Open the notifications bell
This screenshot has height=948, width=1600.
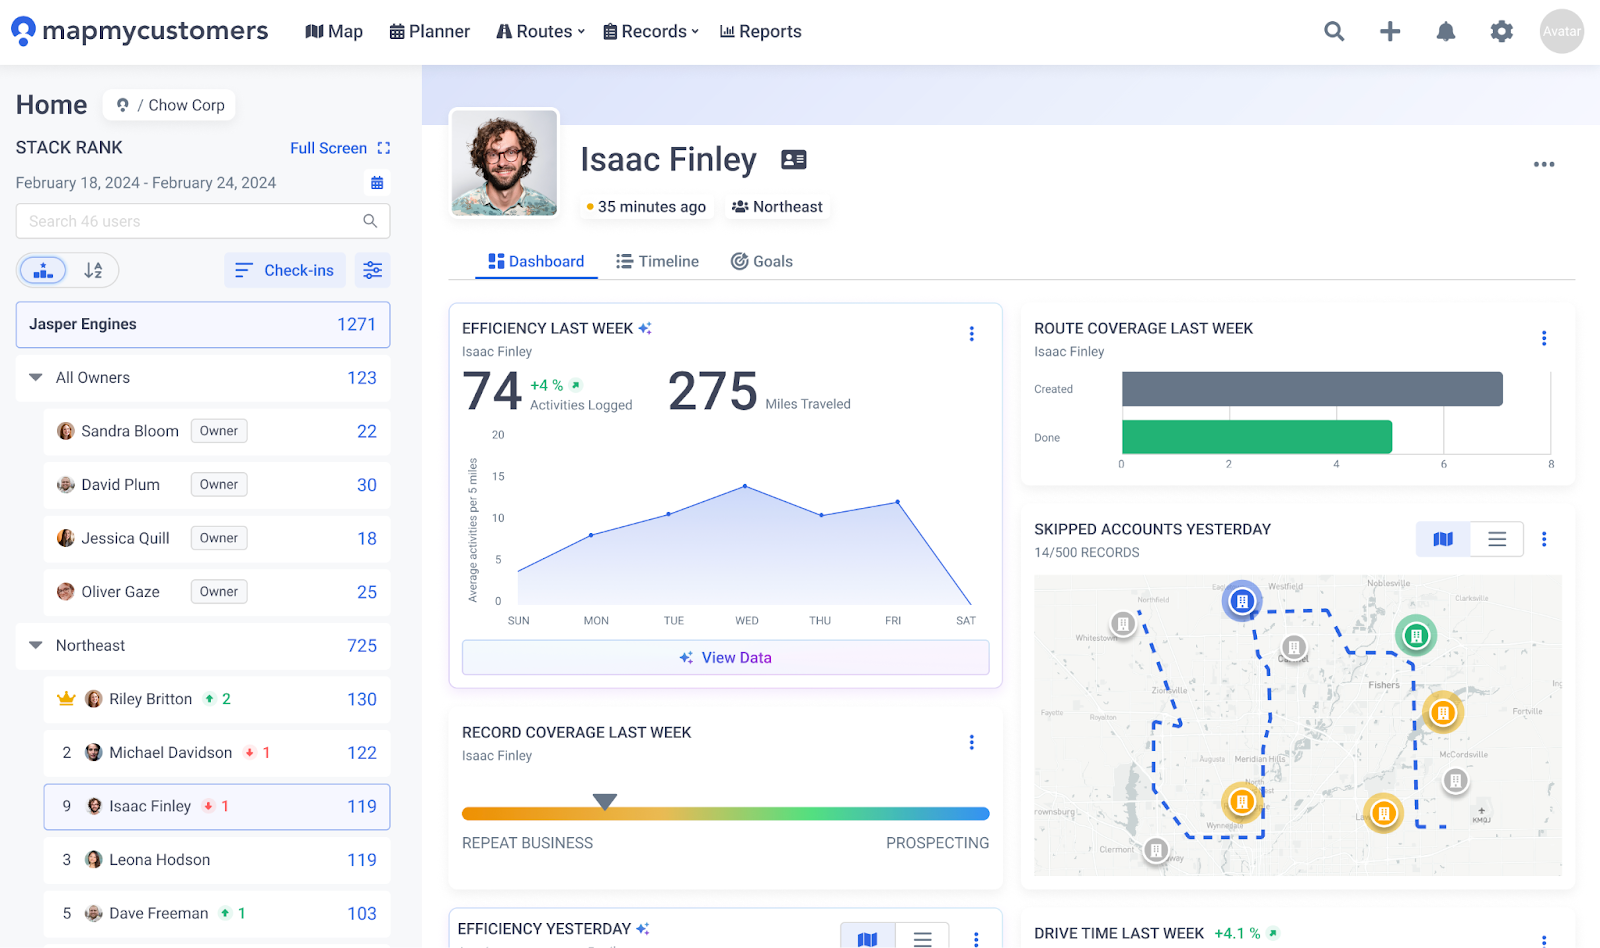[x=1446, y=31]
